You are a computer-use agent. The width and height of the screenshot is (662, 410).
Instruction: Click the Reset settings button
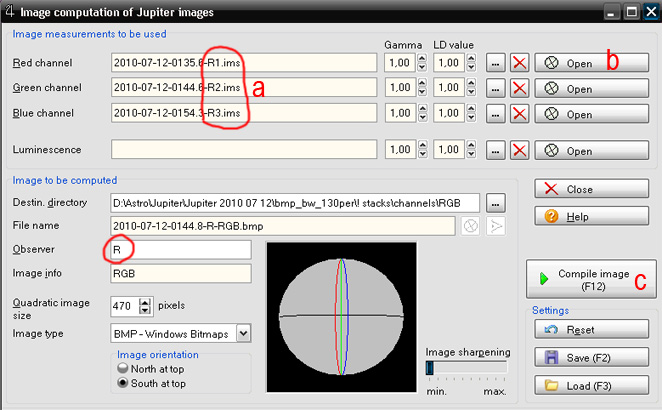(x=585, y=329)
